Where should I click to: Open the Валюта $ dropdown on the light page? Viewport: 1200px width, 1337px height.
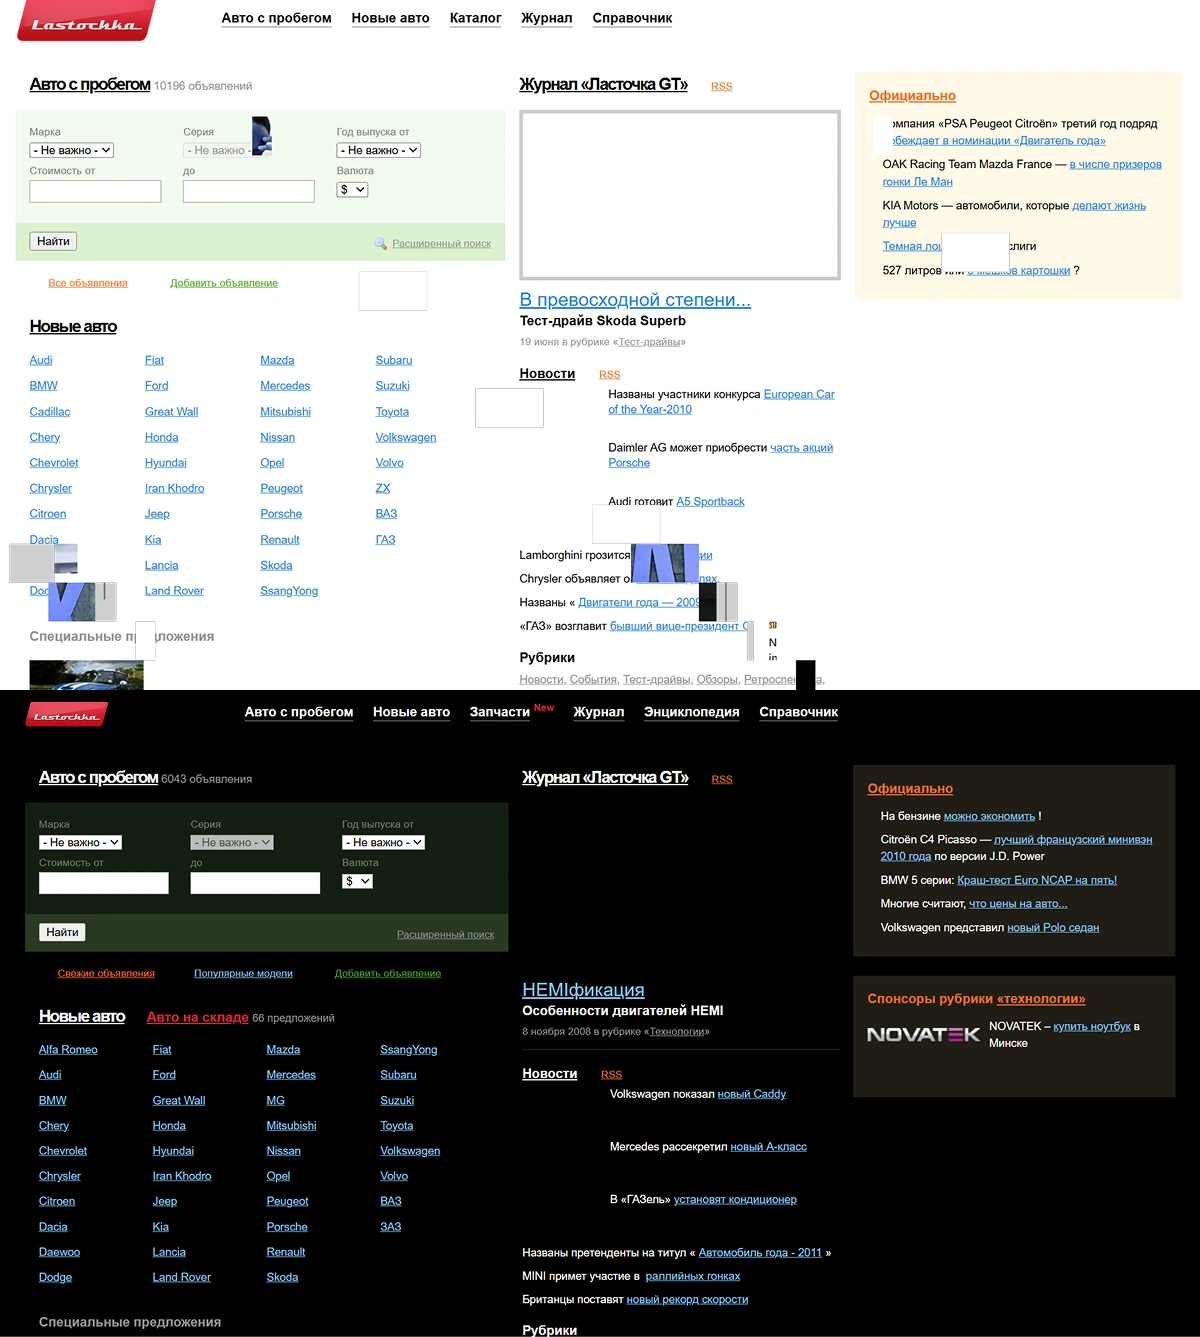coord(352,189)
